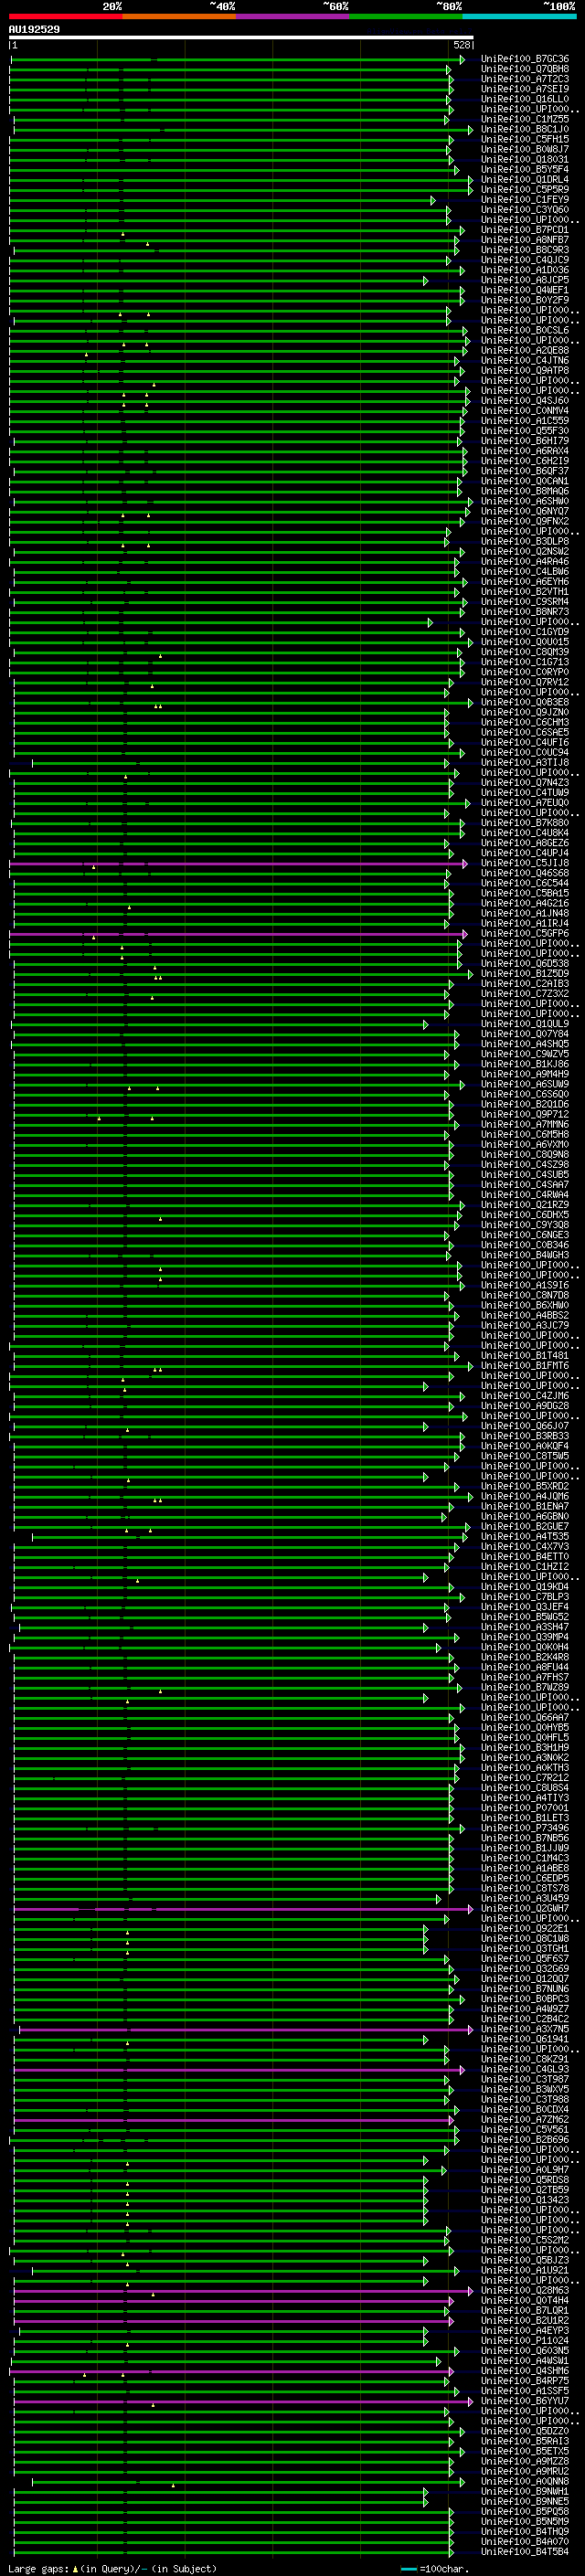Select the UniRef100_A0KQF4 label
Screen dimensions: 585x2576
(525, 1446)
